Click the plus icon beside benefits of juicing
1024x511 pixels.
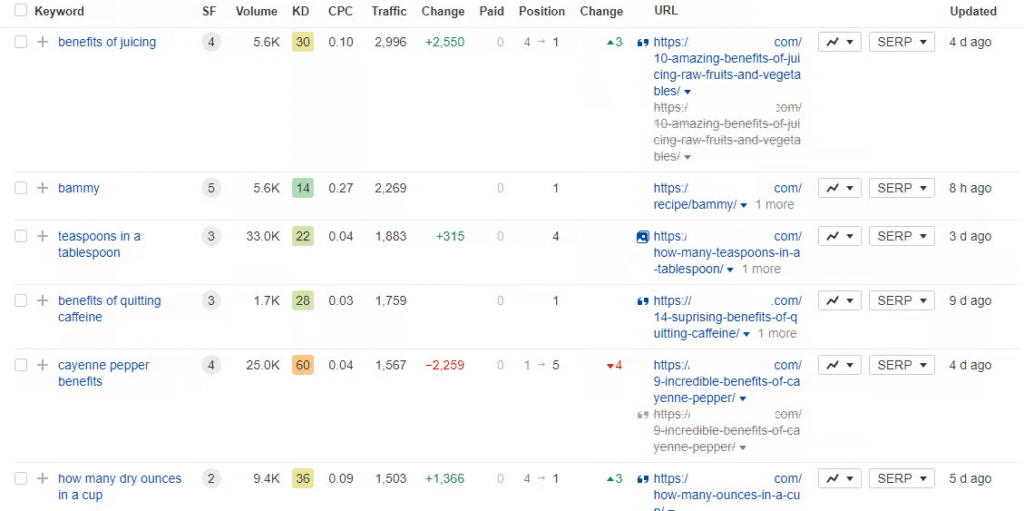(x=42, y=42)
